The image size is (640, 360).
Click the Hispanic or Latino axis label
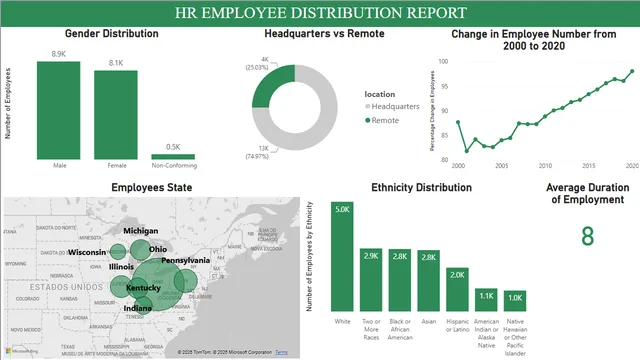click(x=458, y=326)
